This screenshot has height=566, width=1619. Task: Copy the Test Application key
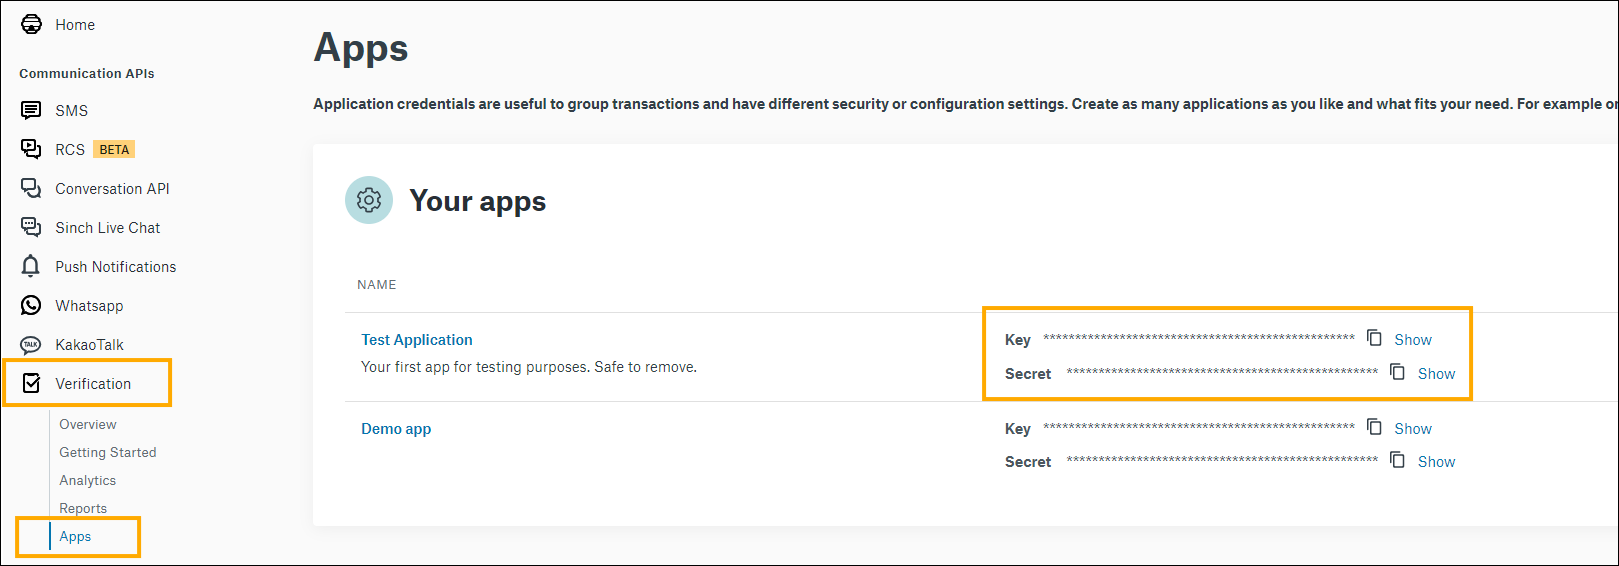pyautogui.click(x=1374, y=338)
